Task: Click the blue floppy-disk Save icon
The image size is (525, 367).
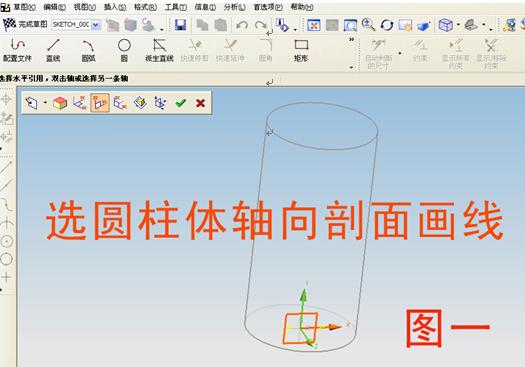Action: 180,25
